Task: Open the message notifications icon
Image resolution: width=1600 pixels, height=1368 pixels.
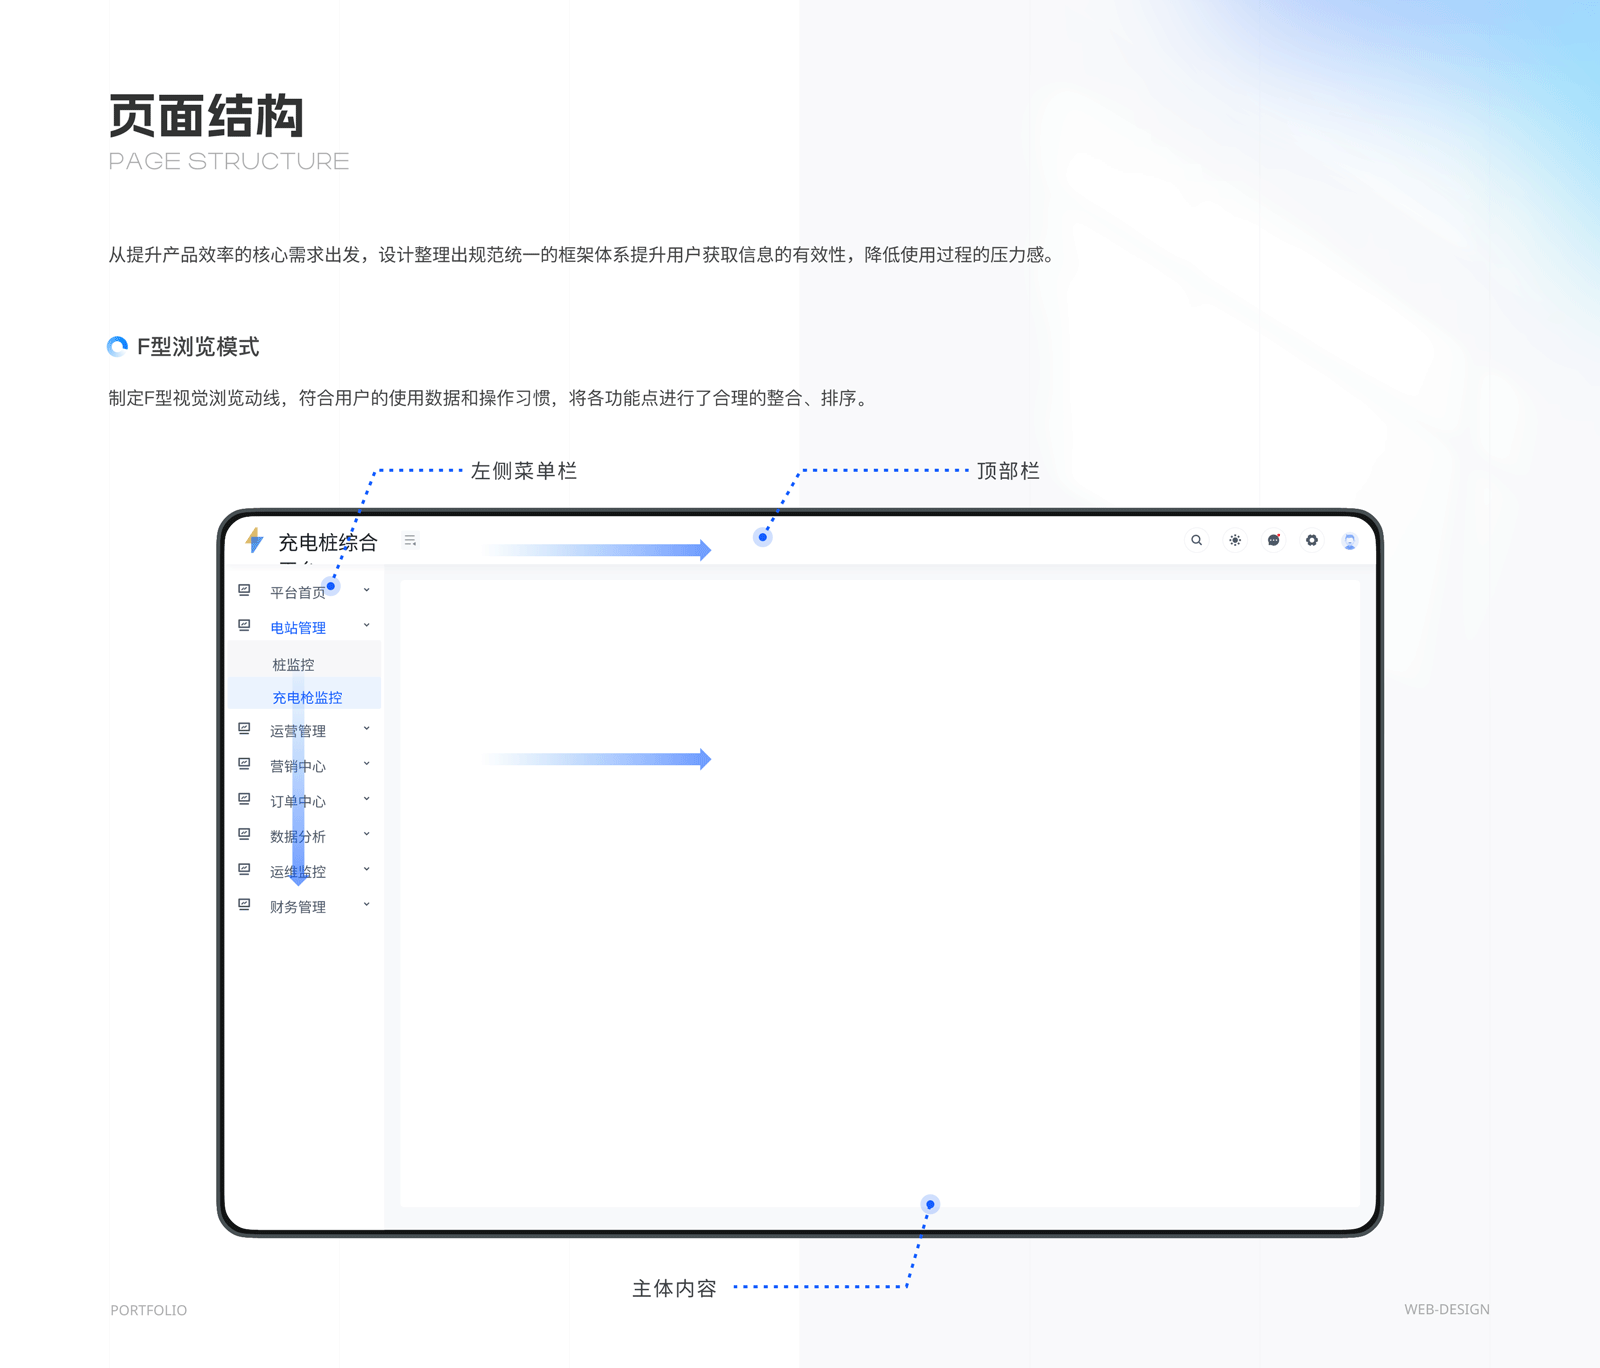Action: point(1273,540)
